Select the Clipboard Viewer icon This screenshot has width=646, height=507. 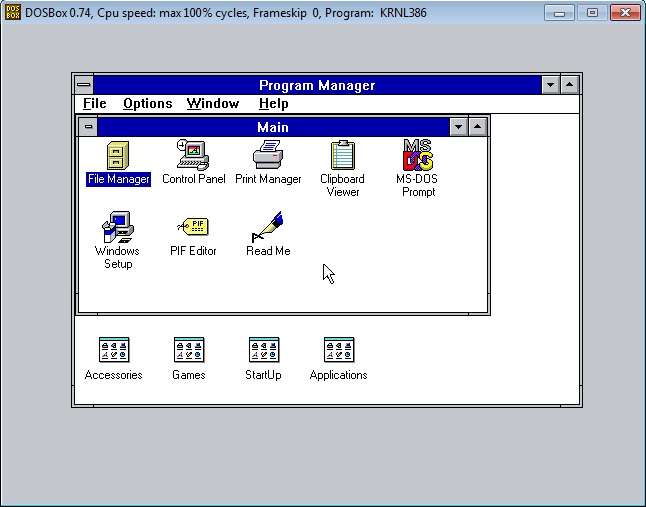coord(343,155)
